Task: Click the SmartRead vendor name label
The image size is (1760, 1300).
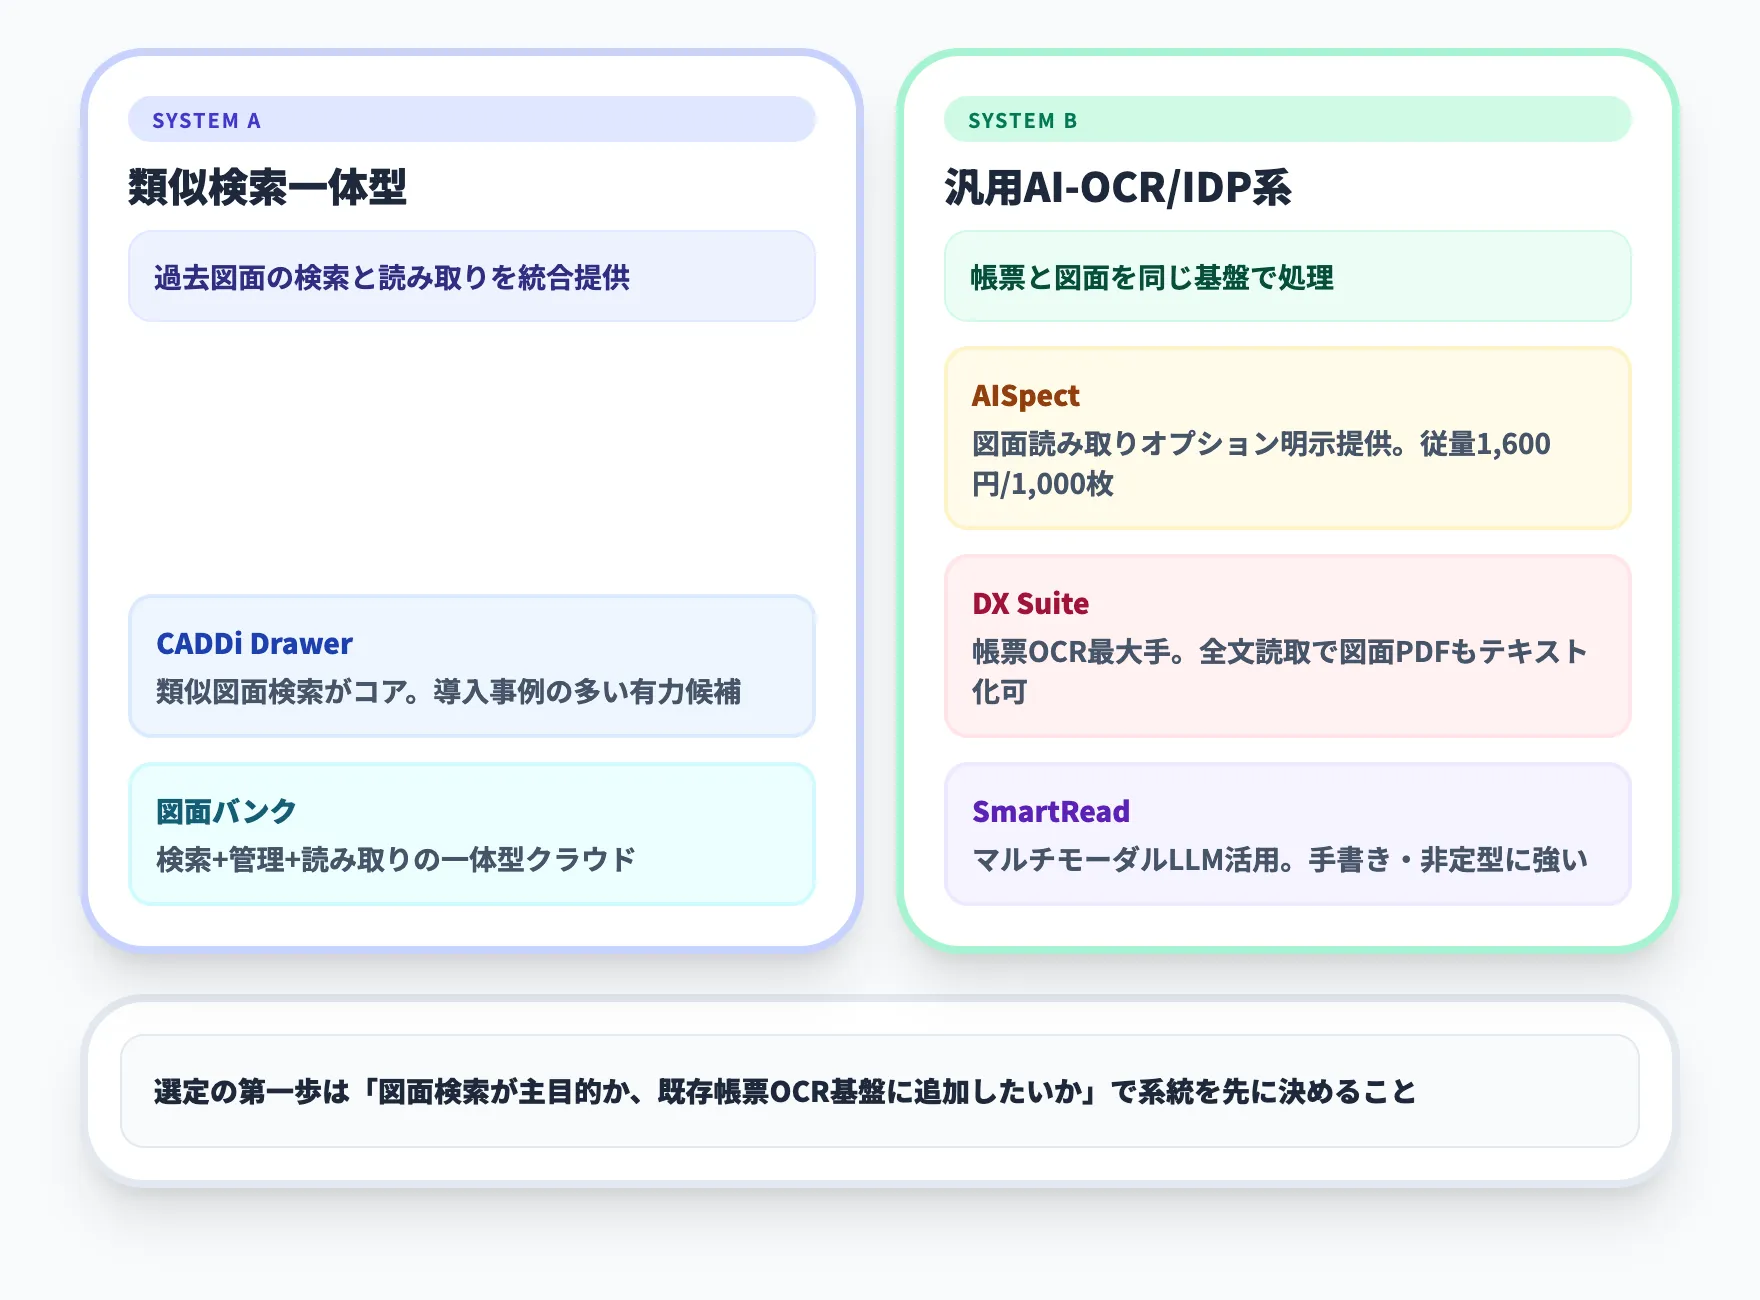Action: tap(1051, 812)
